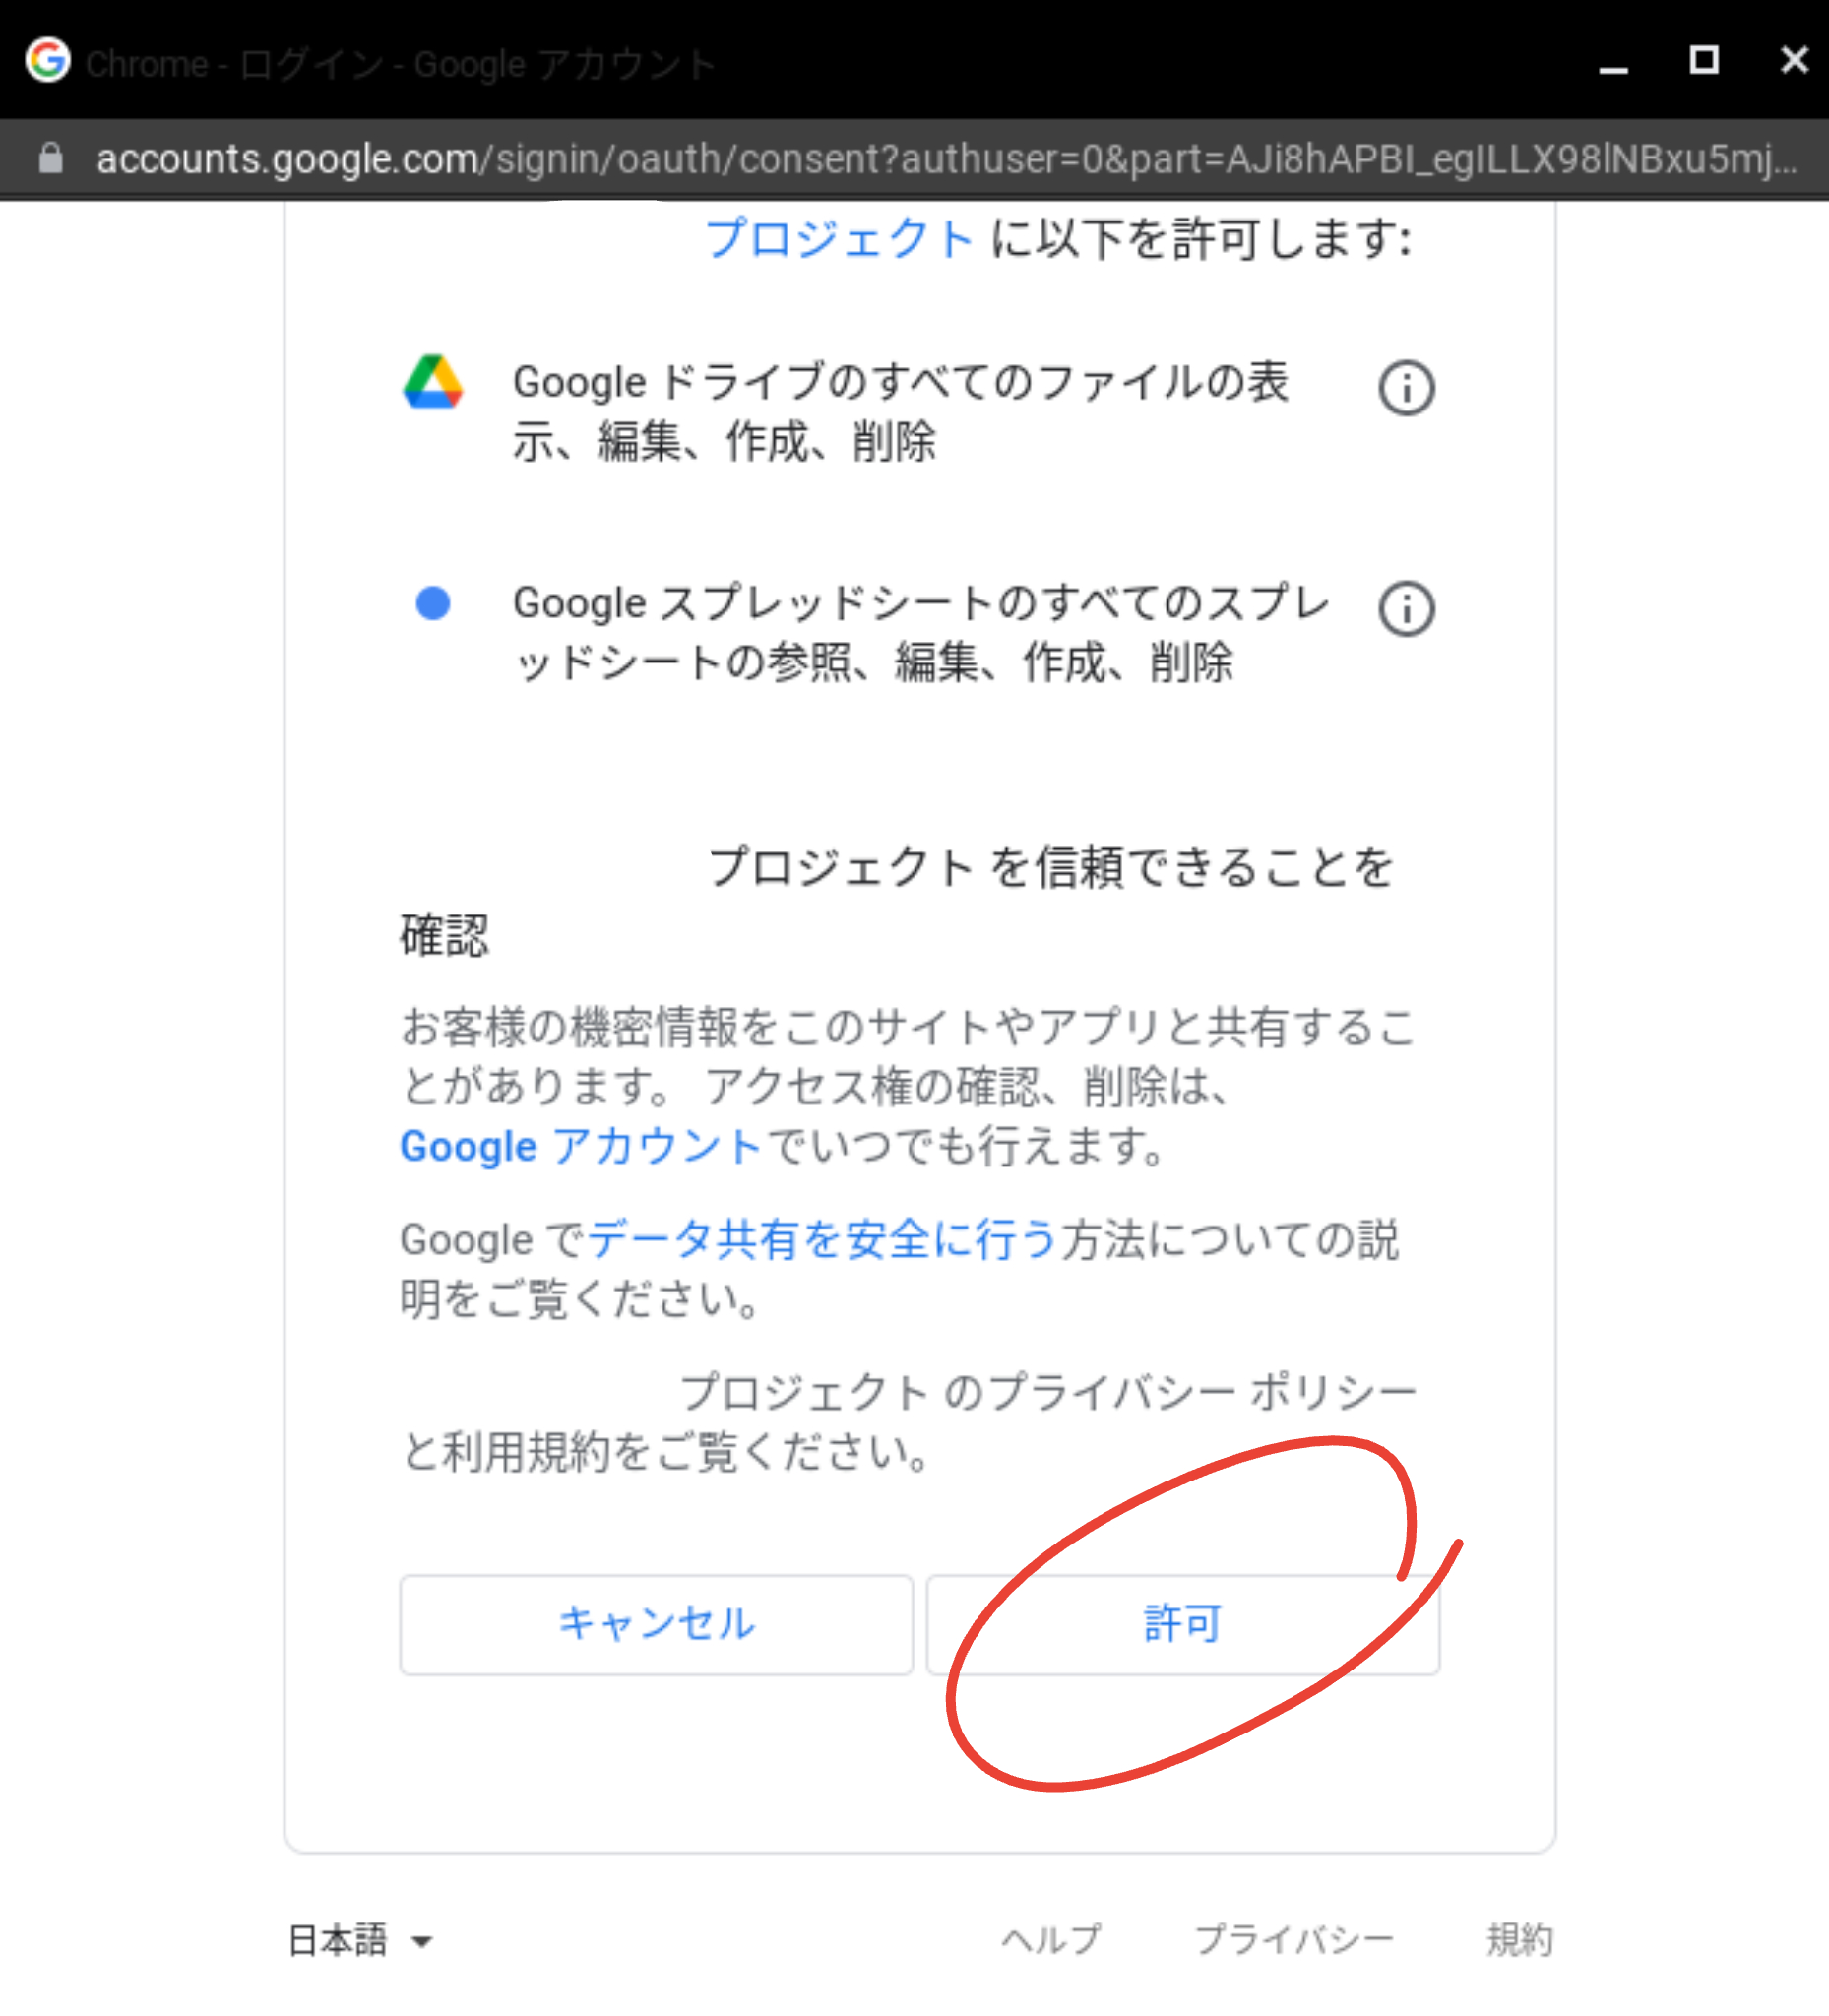Click the キャンセル button
Image resolution: width=1829 pixels, height=2016 pixels.
(x=656, y=1624)
